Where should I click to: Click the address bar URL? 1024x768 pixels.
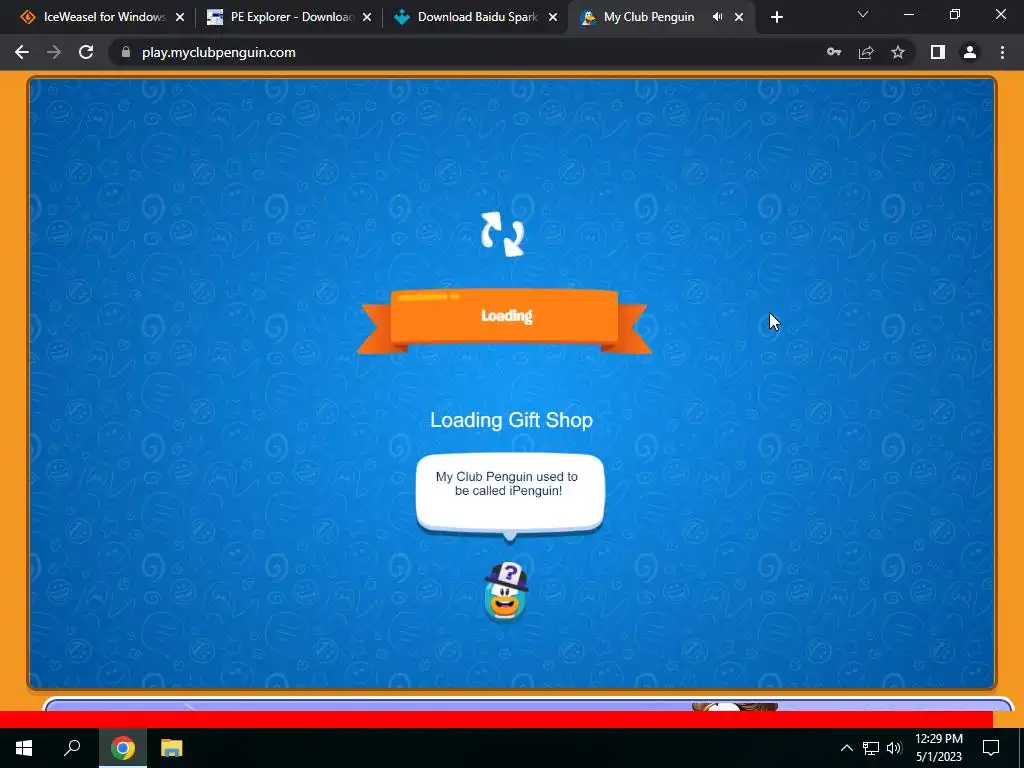point(219,52)
